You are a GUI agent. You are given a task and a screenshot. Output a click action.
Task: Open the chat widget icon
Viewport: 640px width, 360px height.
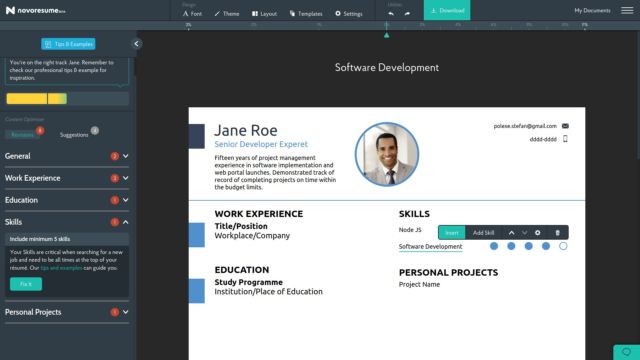click(x=627, y=352)
